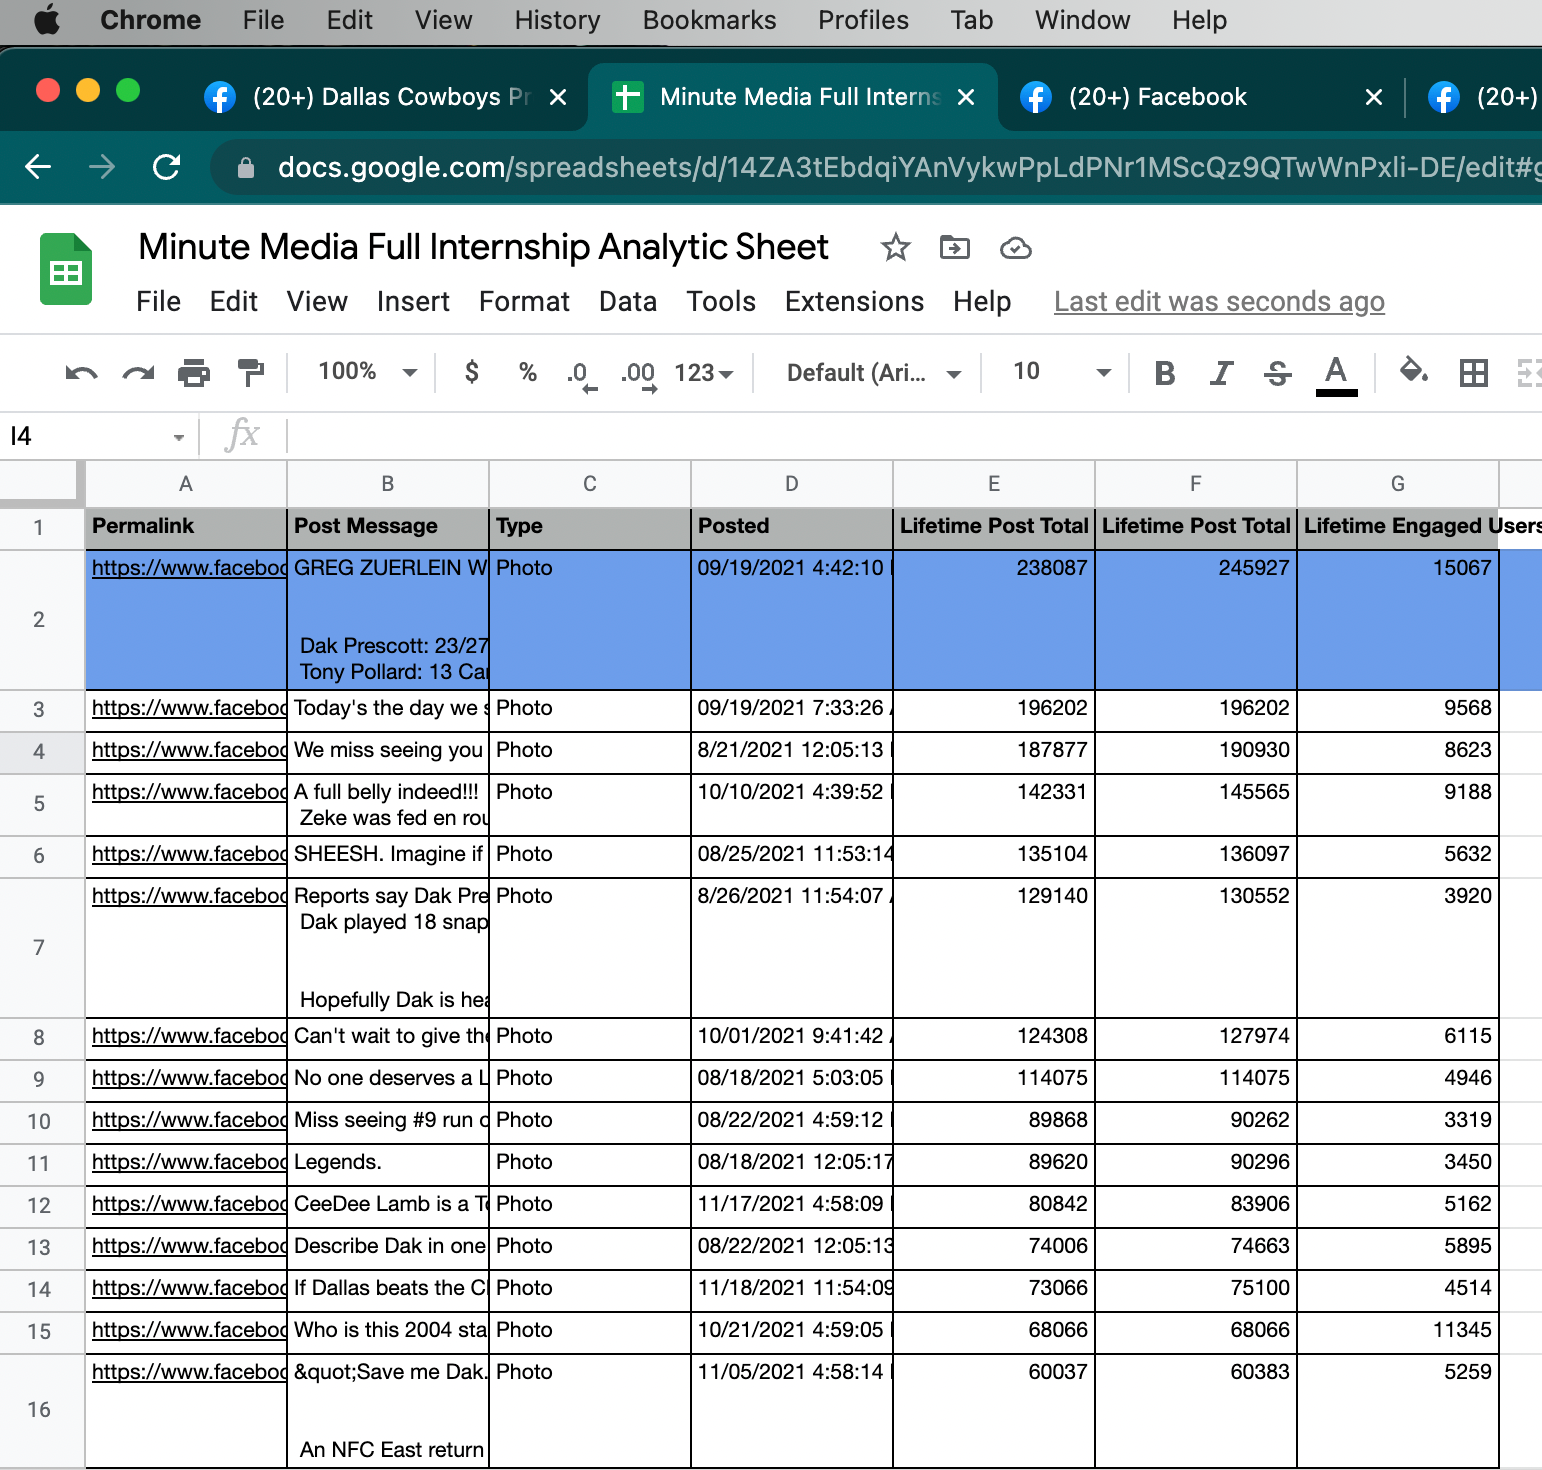Screen dimensions: 1542x1470
Task: Open Last edit was seconds ago link
Action: [x=1219, y=301]
